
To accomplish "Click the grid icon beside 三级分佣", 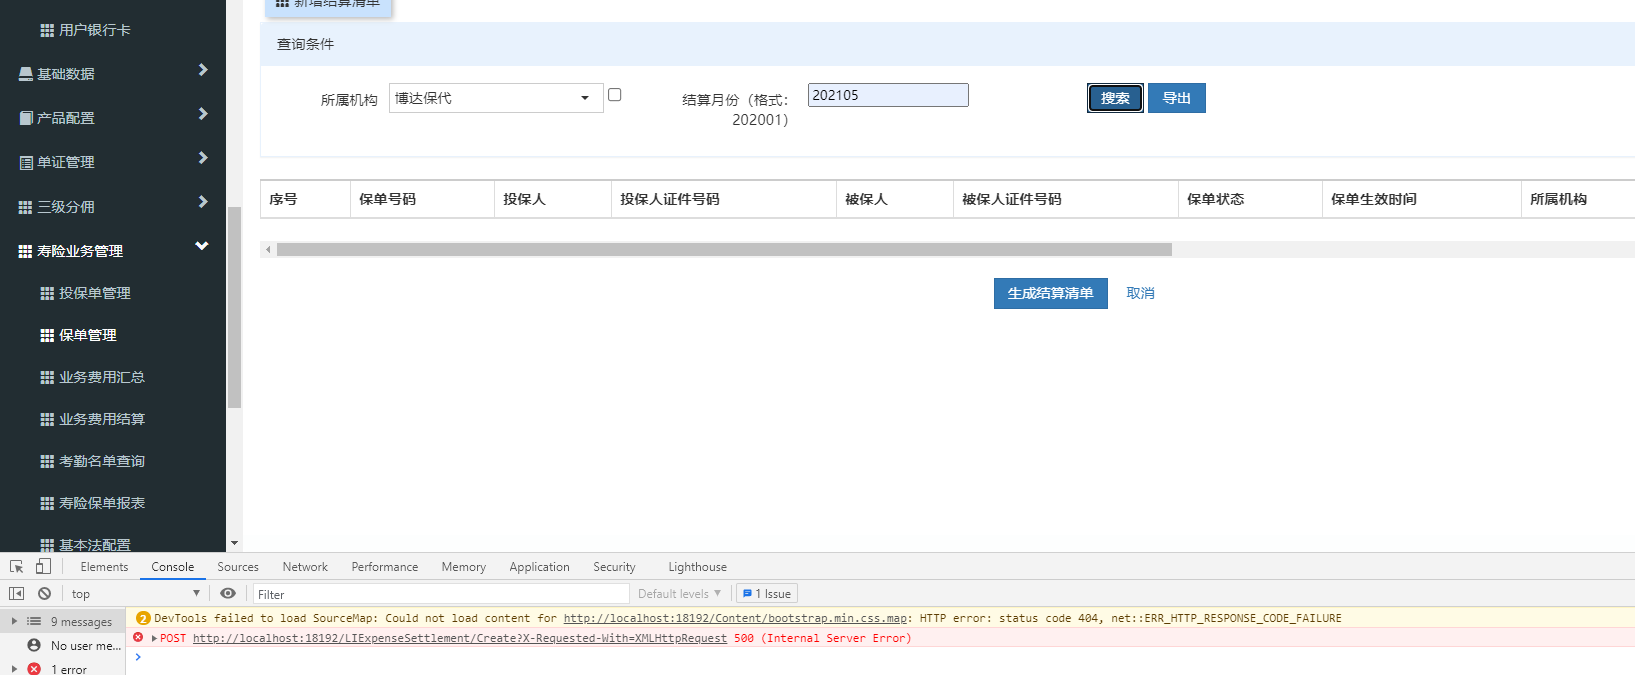I will pos(26,207).
